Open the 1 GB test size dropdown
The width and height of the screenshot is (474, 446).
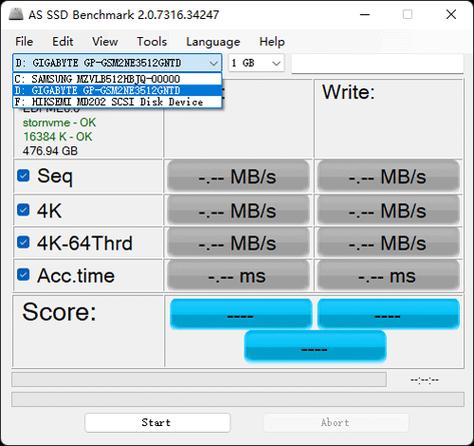[x=256, y=63]
